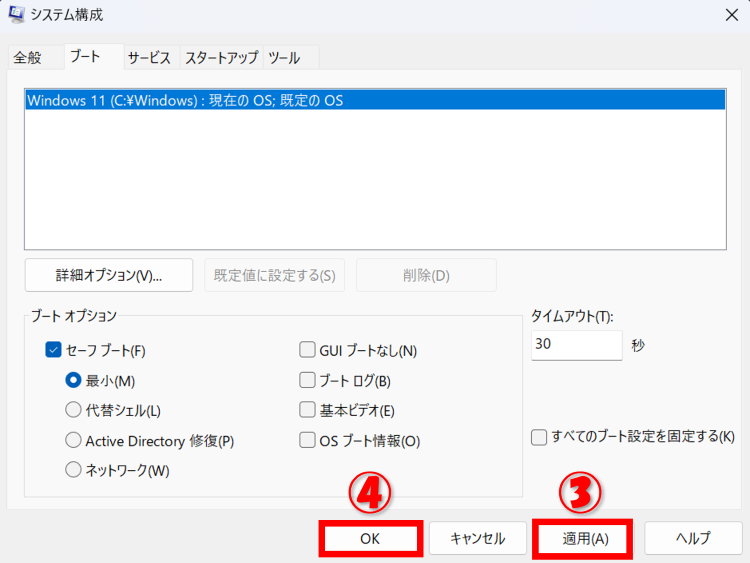Click the キャンセル button
The height and width of the screenshot is (563, 750).
pyautogui.click(x=477, y=538)
